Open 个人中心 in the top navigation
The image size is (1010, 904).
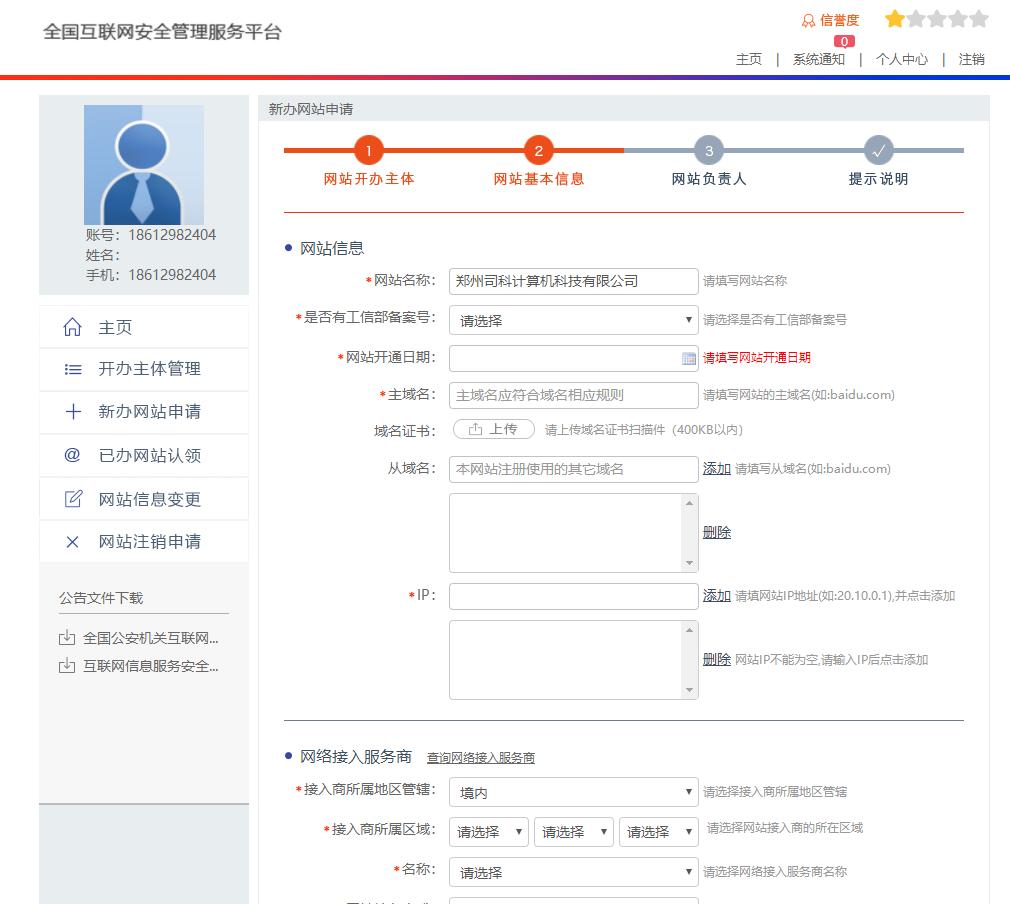[901, 60]
